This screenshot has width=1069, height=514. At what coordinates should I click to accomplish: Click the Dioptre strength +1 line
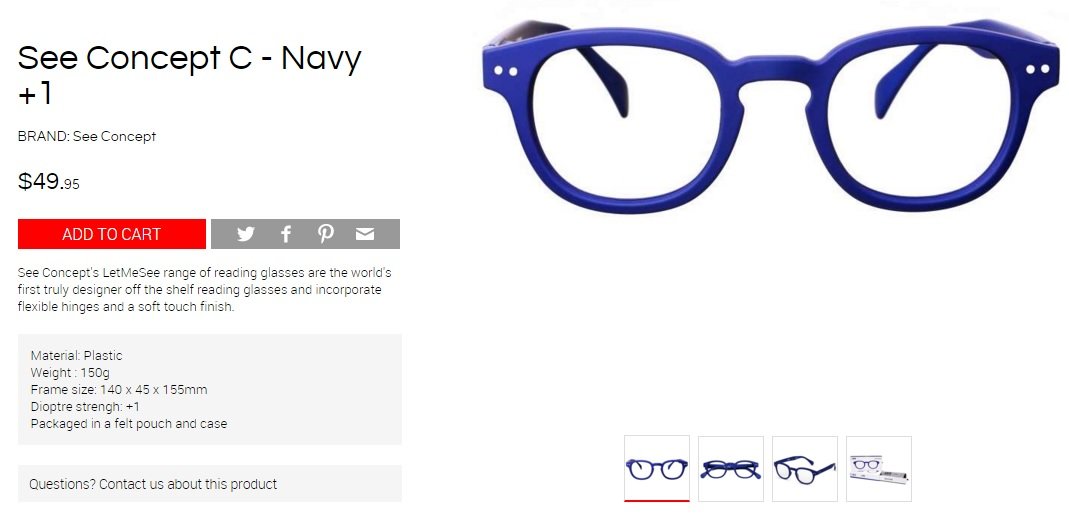85,406
